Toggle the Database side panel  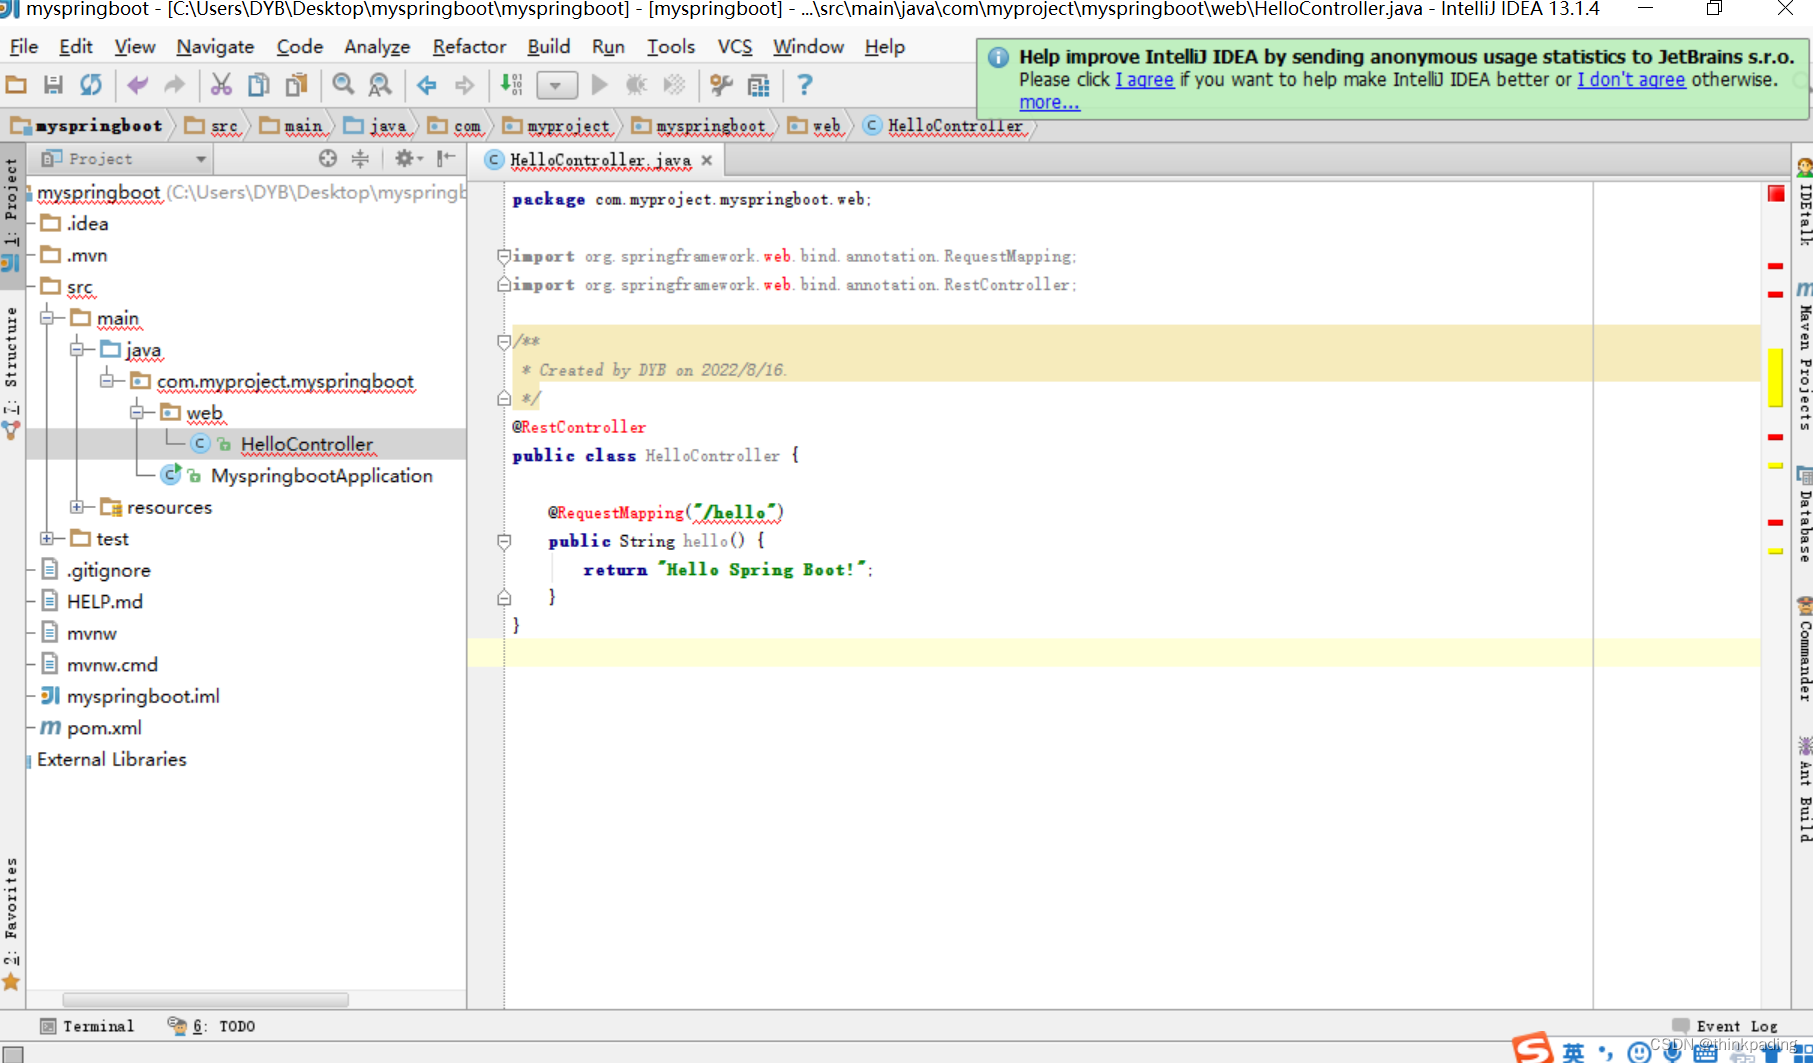(x=1804, y=515)
